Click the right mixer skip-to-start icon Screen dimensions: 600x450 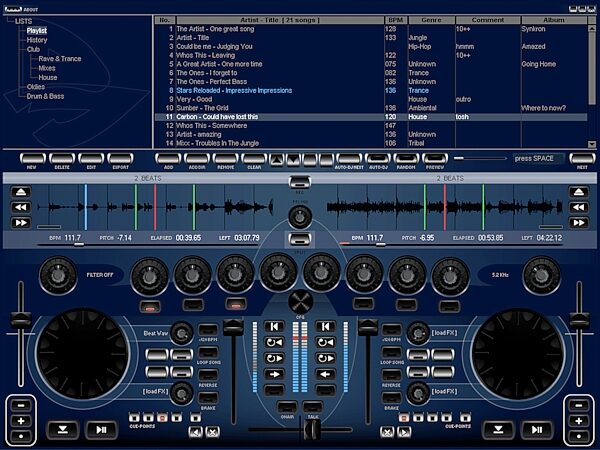(325, 326)
